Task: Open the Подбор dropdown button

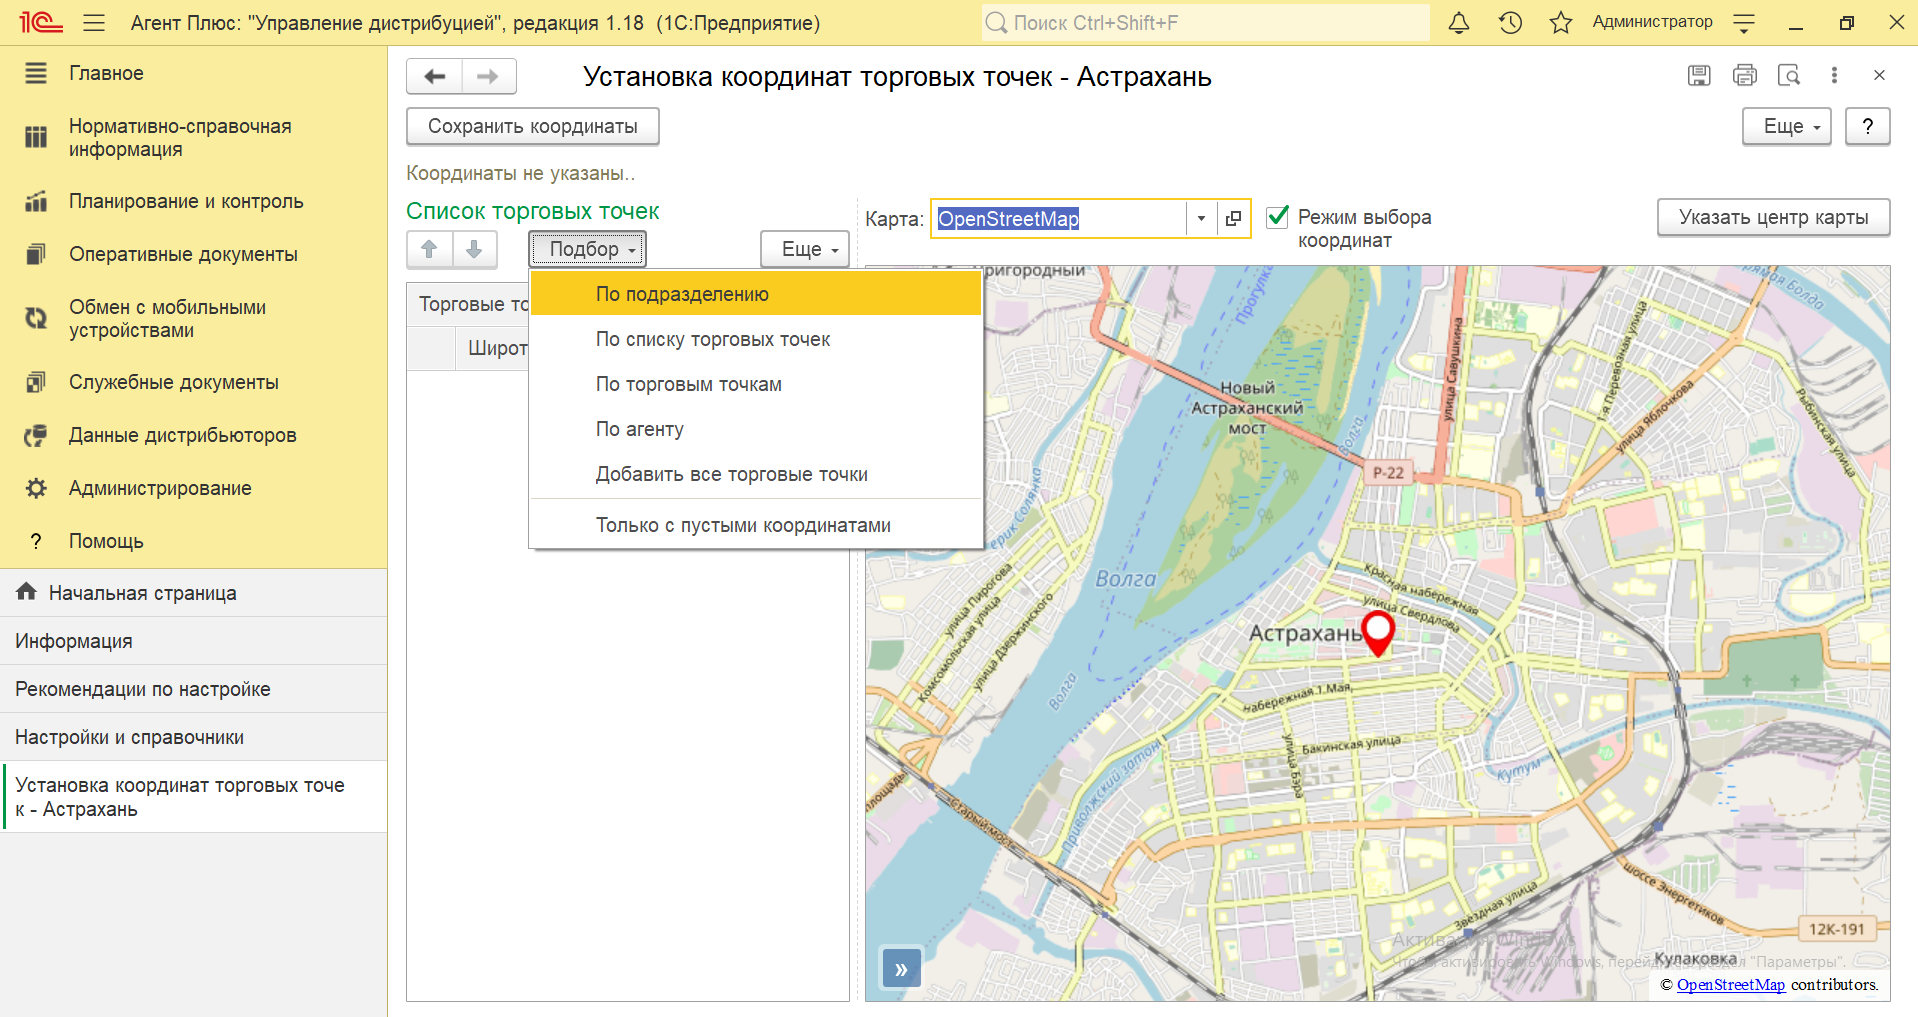Action: pyautogui.click(x=587, y=249)
